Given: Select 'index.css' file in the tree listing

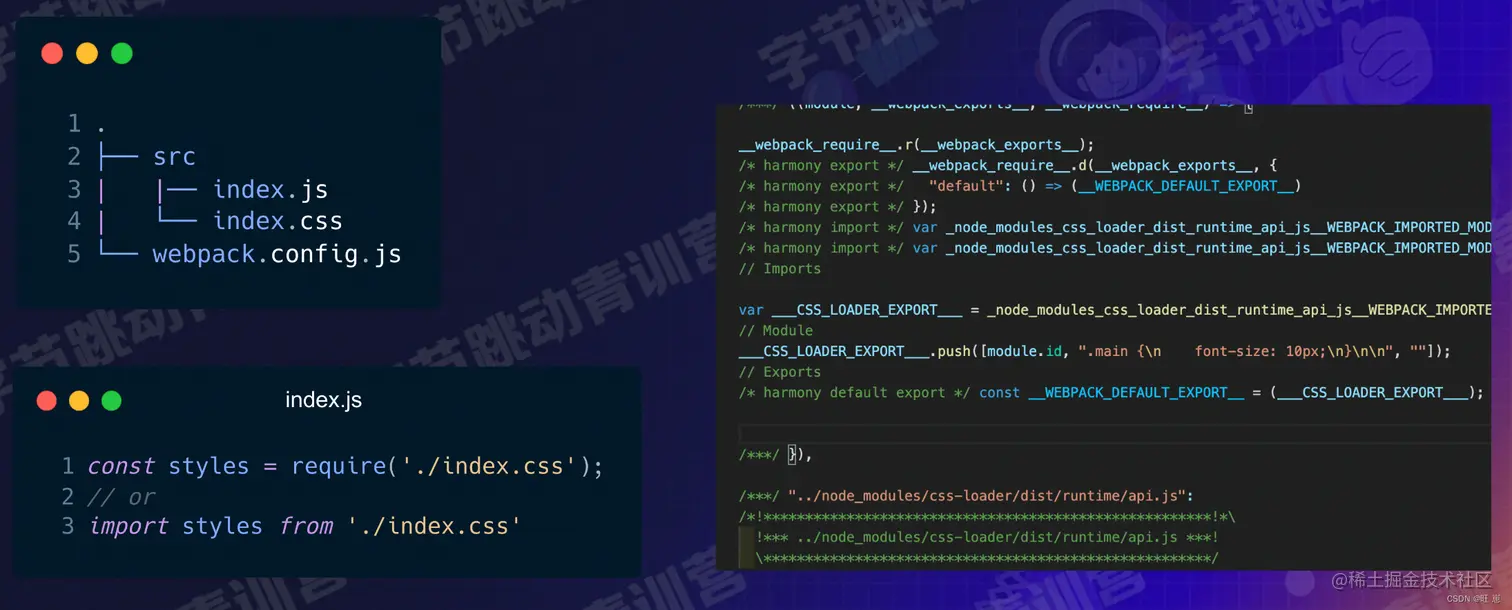Looking at the screenshot, I should coord(278,221).
